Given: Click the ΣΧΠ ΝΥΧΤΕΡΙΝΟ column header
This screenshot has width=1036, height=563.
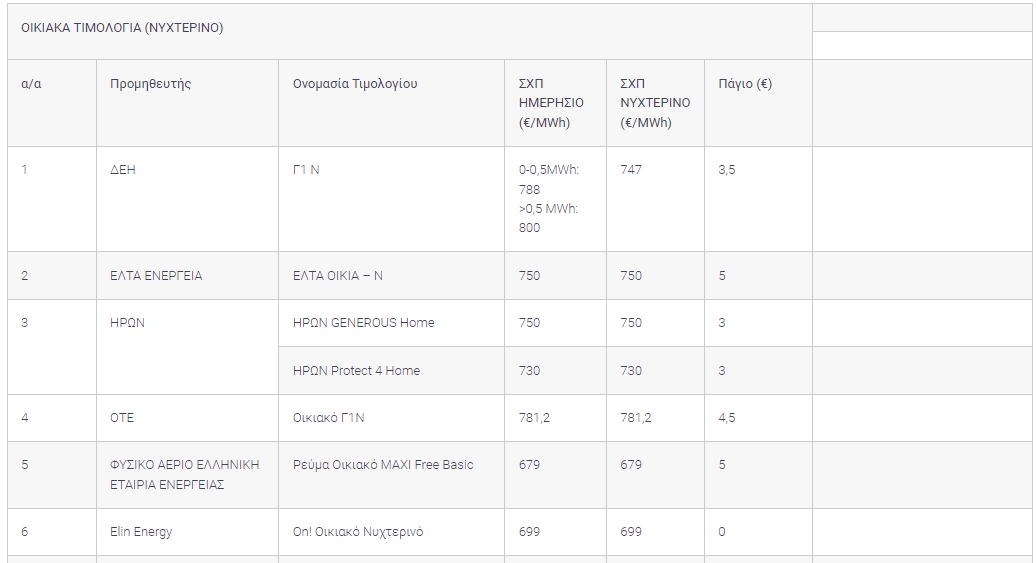Looking at the screenshot, I should (x=654, y=103).
